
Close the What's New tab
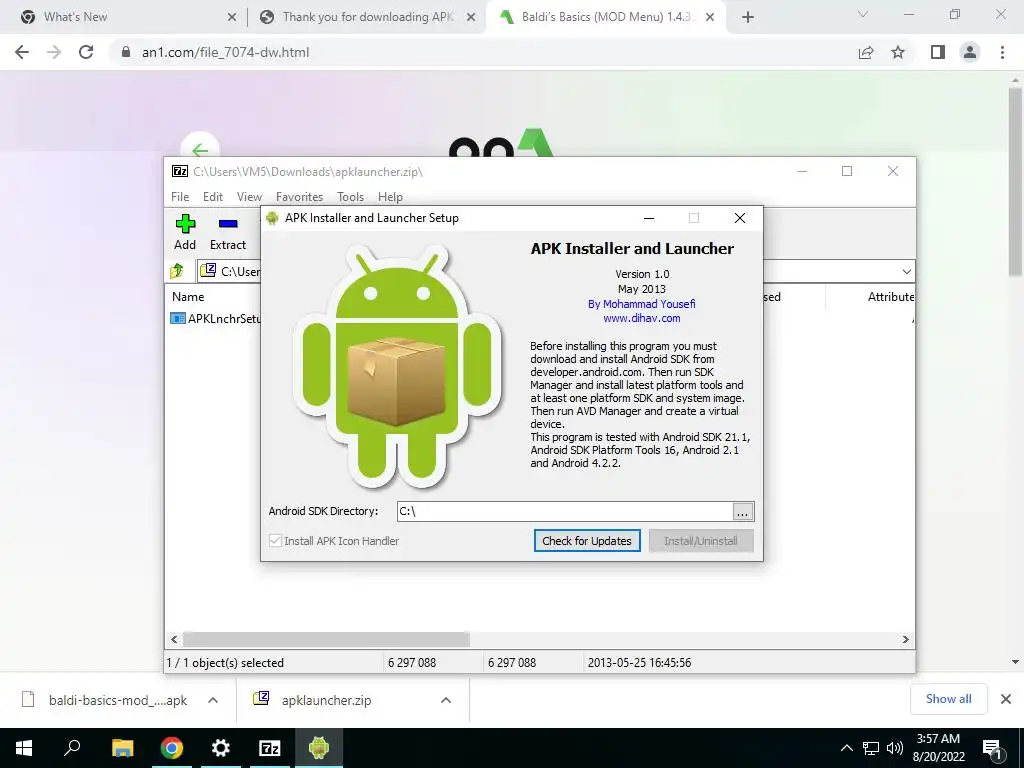pyautogui.click(x=232, y=17)
